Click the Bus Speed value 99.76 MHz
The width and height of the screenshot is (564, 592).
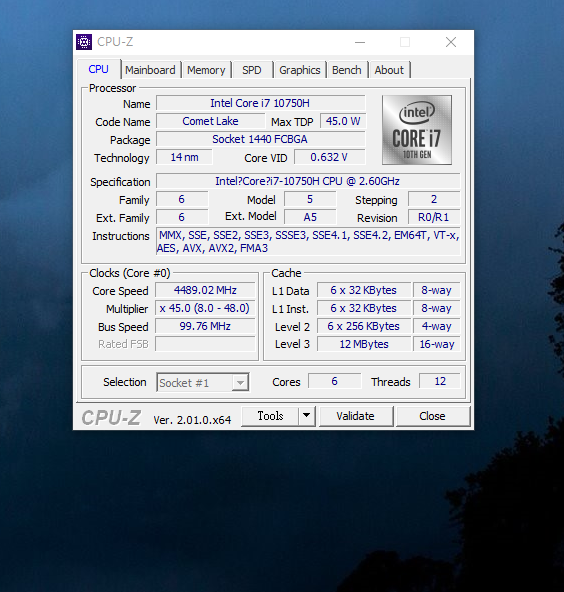(x=205, y=326)
